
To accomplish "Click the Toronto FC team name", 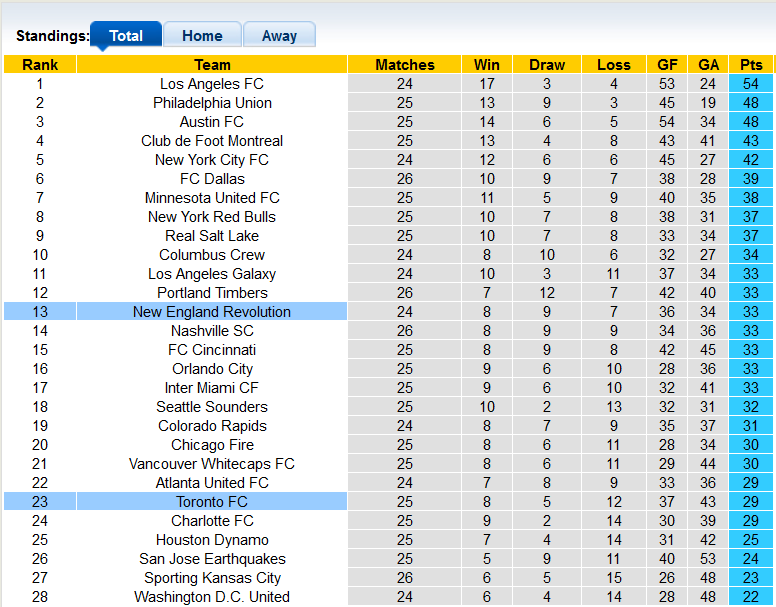I will 212,502.
